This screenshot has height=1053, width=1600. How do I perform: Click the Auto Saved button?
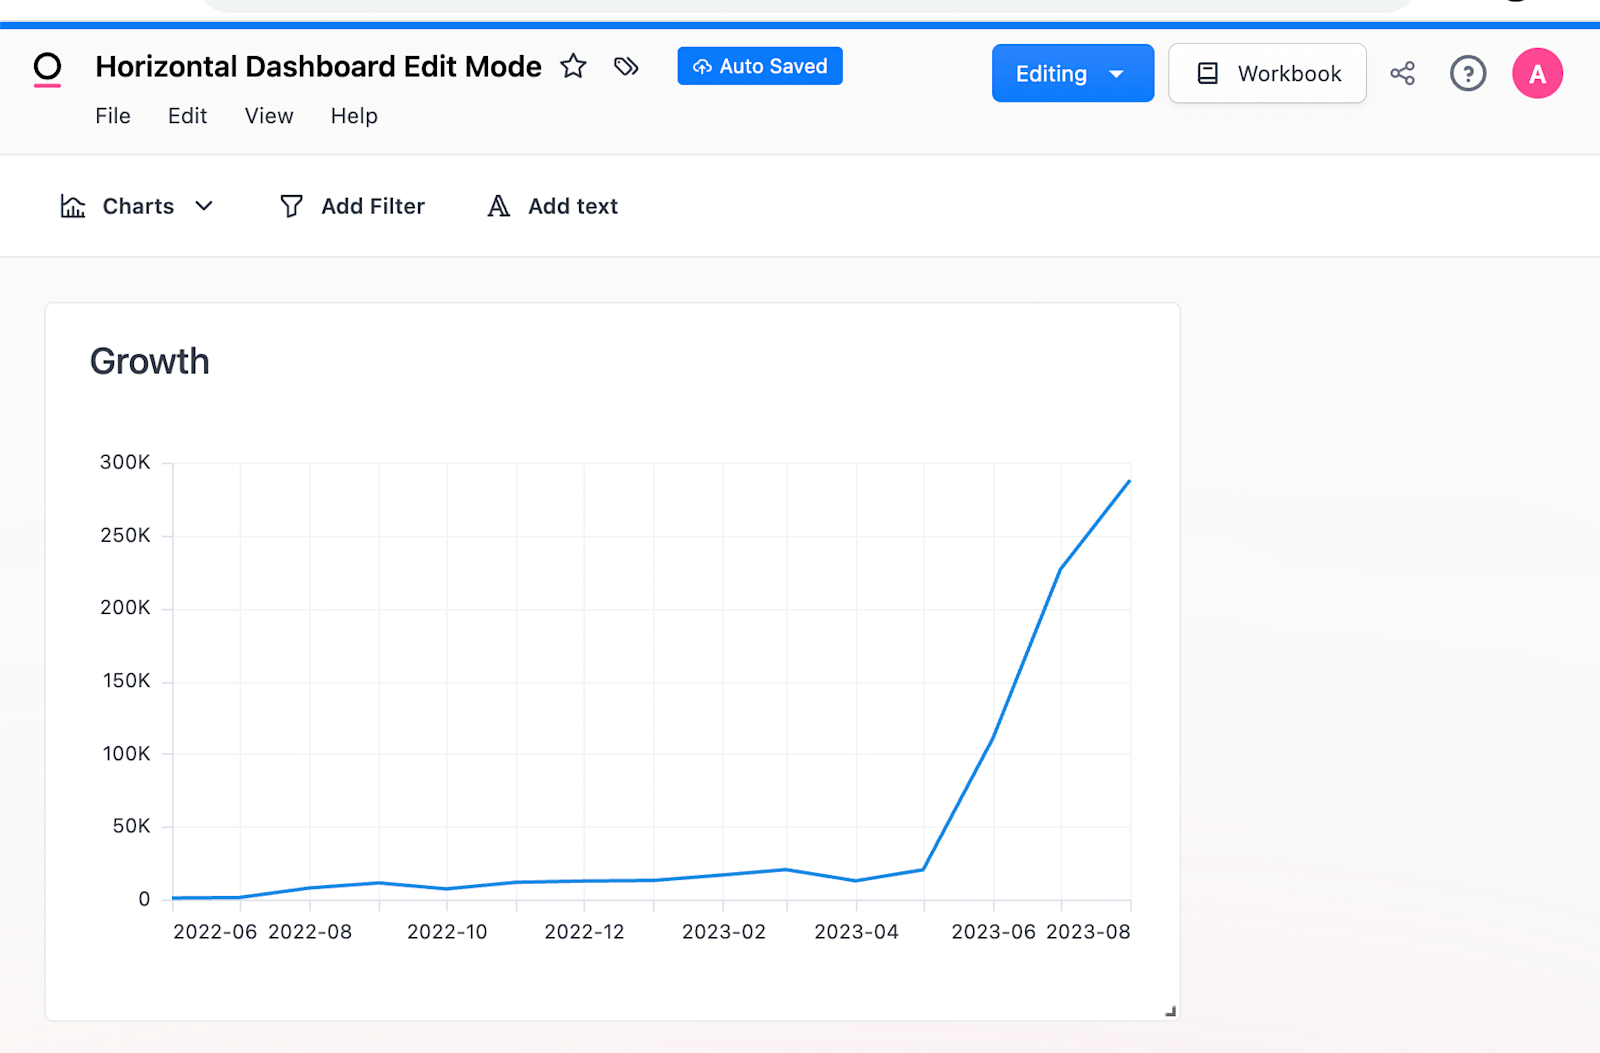tap(759, 66)
